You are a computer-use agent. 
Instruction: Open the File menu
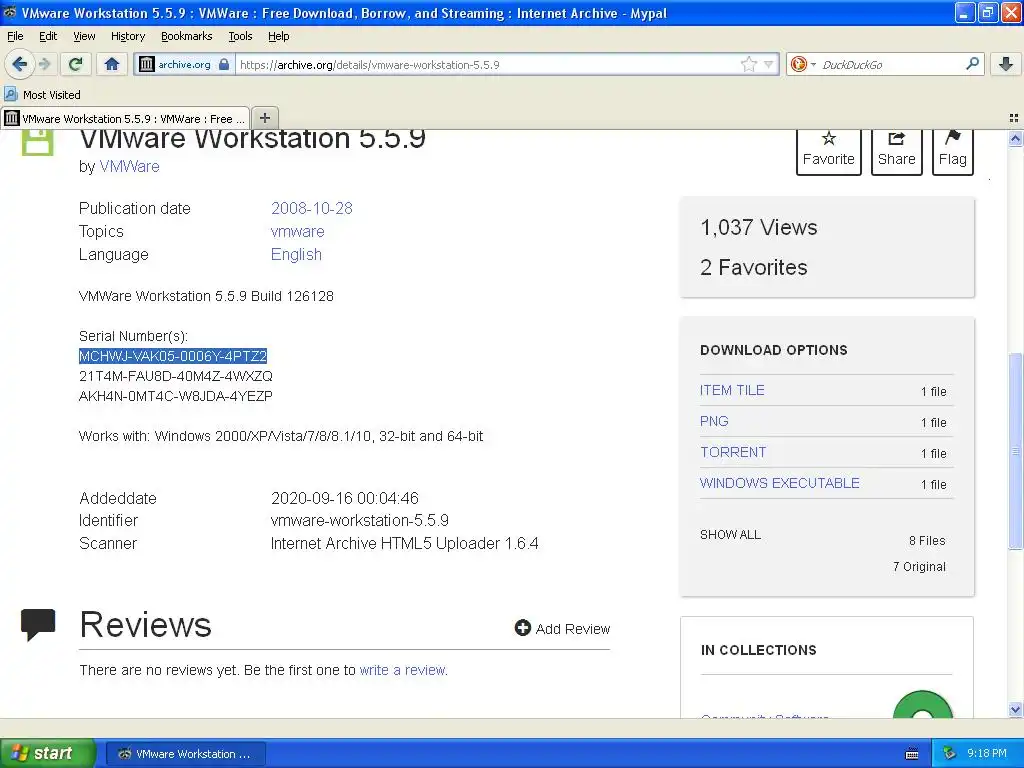tap(15, 36)
